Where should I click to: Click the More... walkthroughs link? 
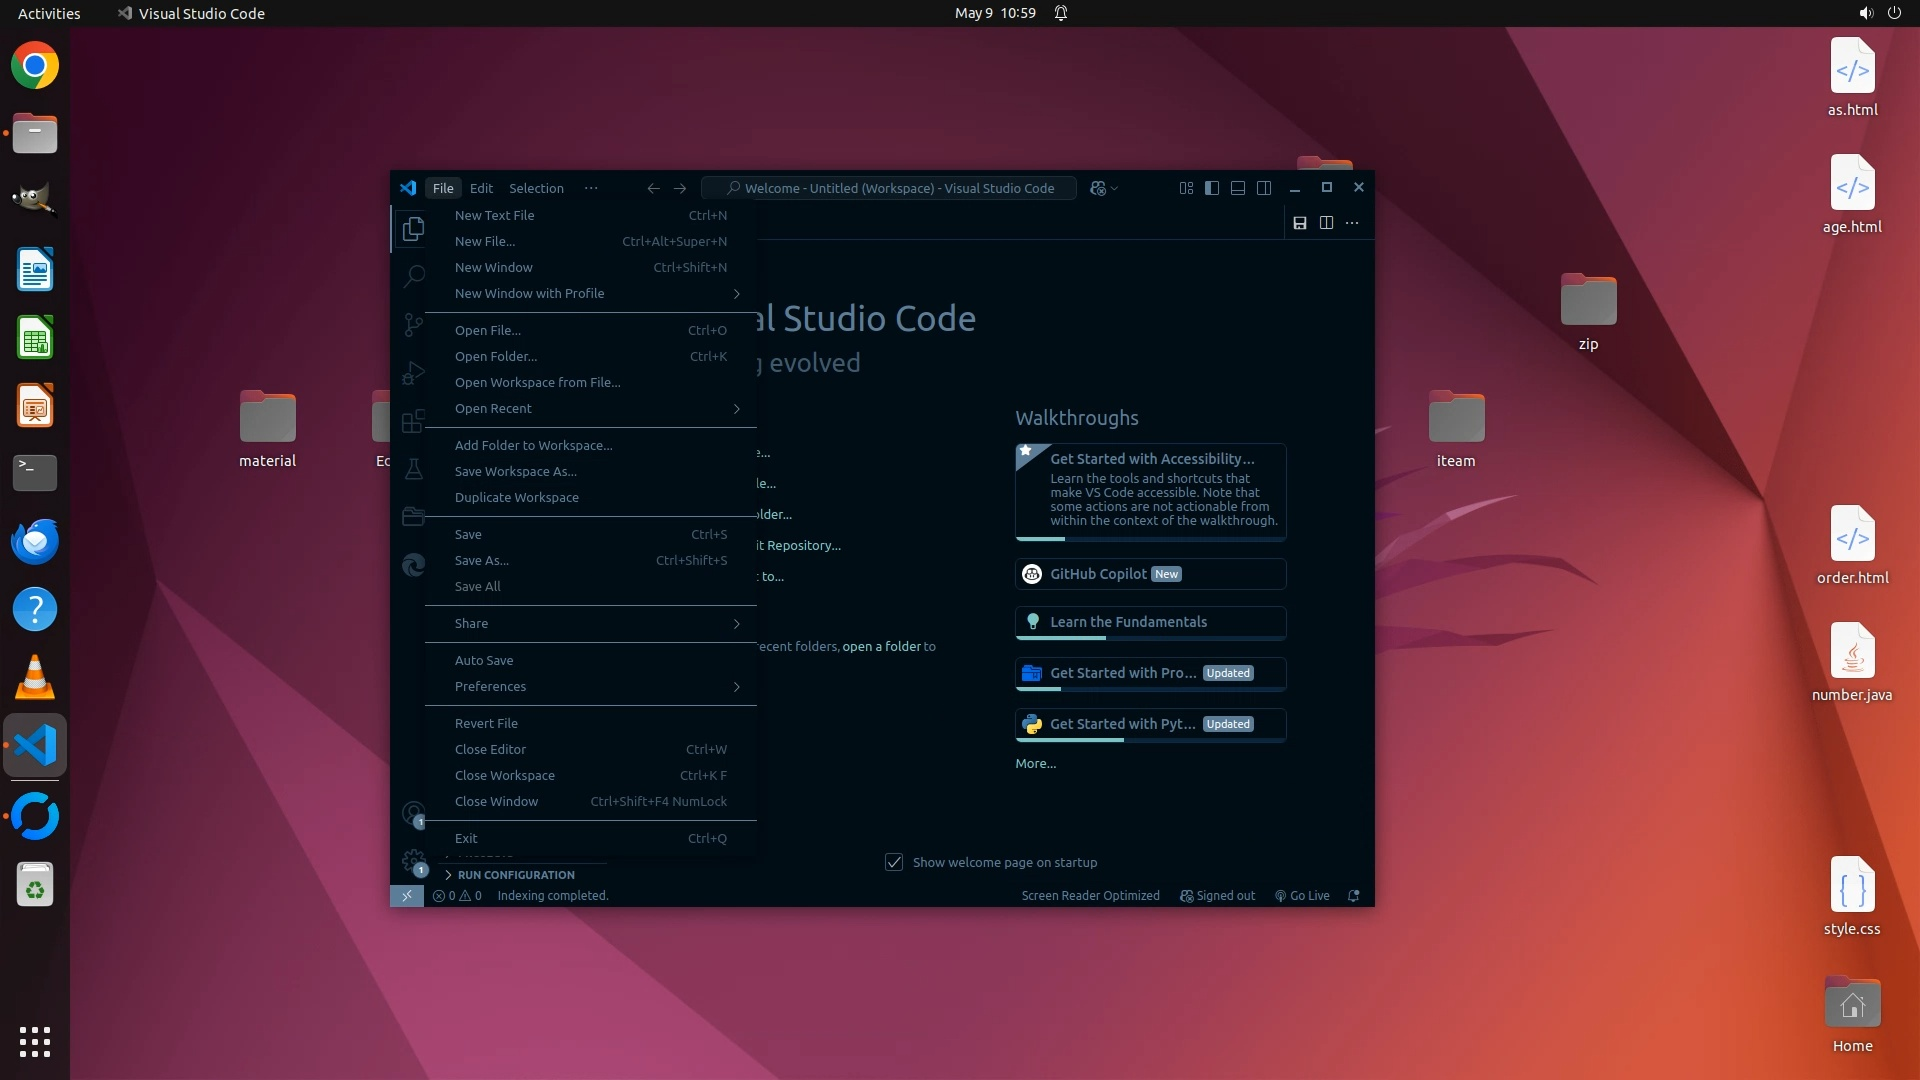(x=1035, y=764)
